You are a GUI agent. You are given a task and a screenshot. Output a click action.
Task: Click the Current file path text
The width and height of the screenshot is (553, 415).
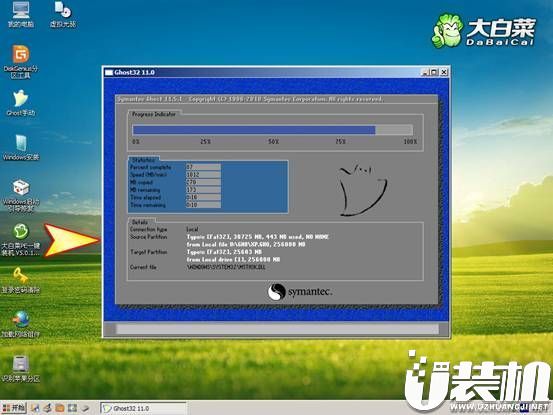click(x=226, y=267)
